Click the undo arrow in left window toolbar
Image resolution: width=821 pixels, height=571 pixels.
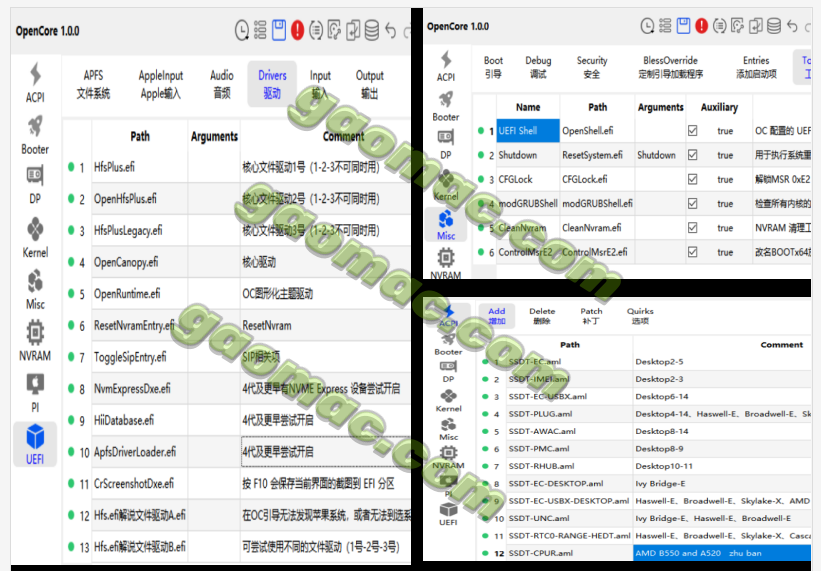pyautogui.click(x=391, y=30)
